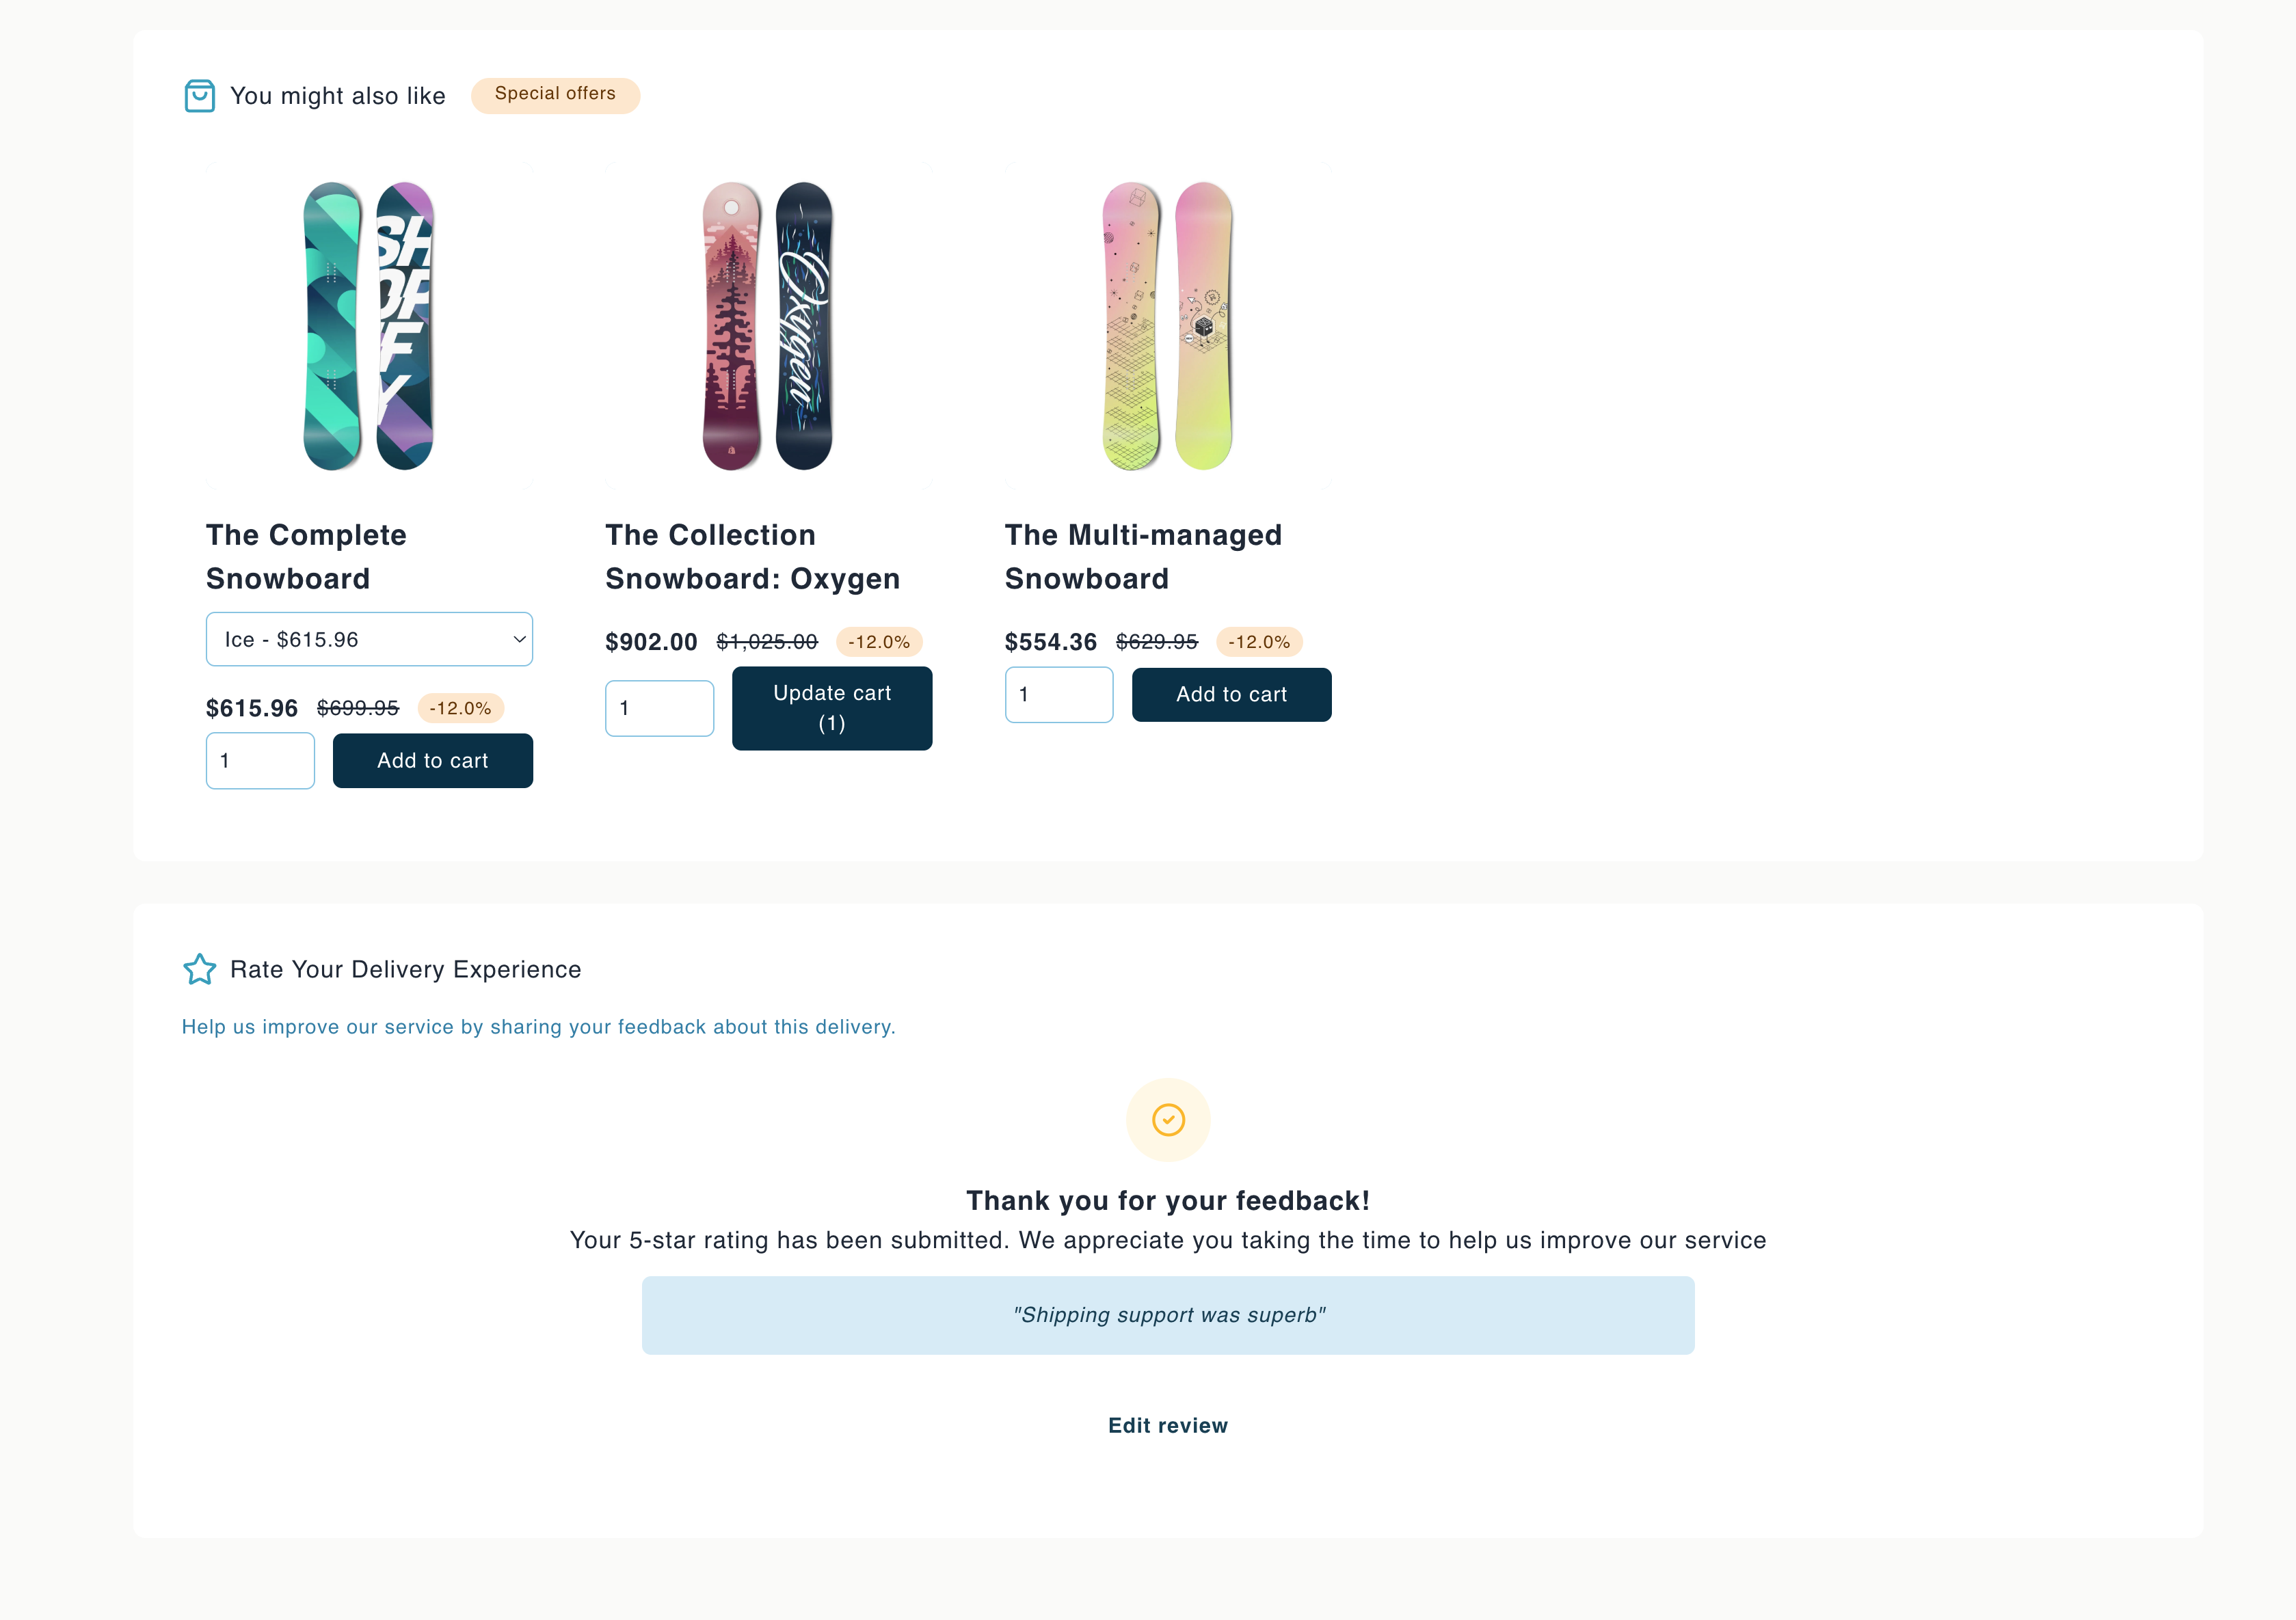Click the quoted review 'Shipping support was superb'
Screen dimensions: 2296x1620
(x=1167, y=1315)
